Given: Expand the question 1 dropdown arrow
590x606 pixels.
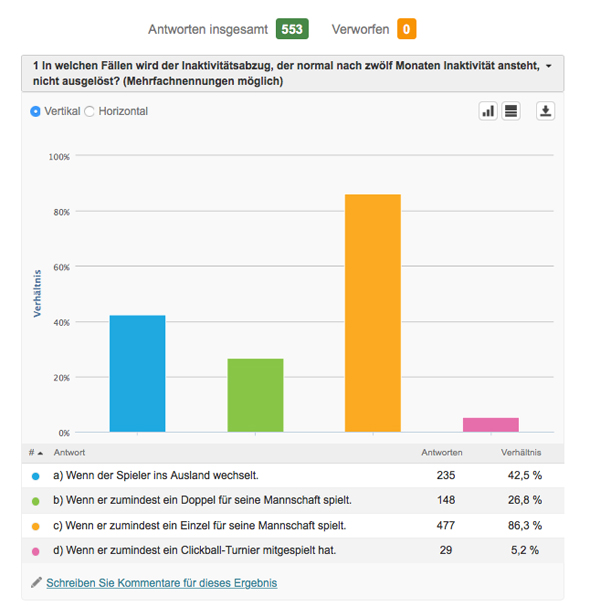Looking at the screenshot, I should (548, 66).
